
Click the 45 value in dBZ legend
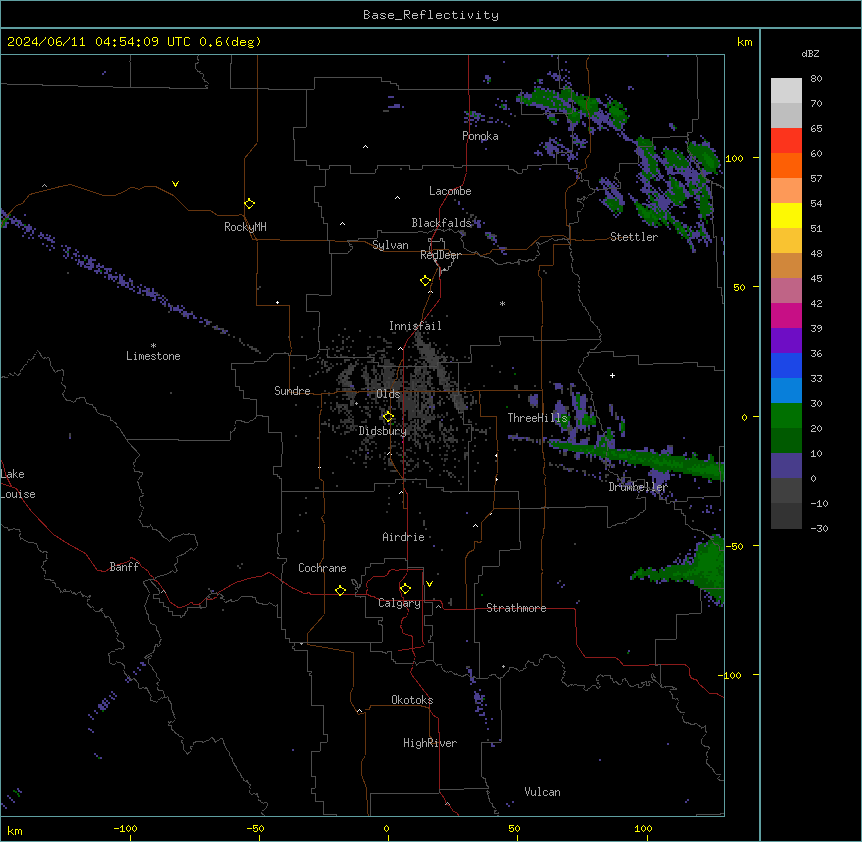[816, 279]
